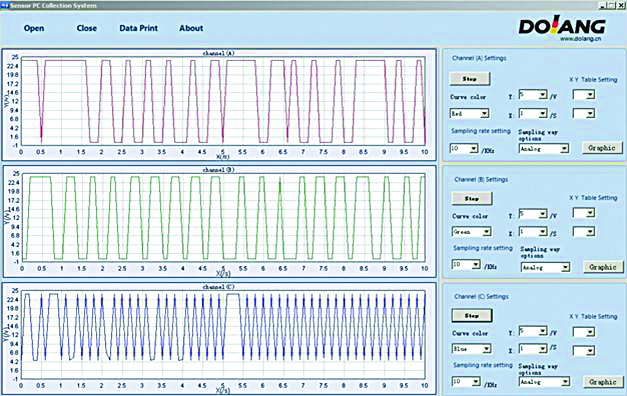Open Channel A curve color dropdown (Red)

click(469, 114)
